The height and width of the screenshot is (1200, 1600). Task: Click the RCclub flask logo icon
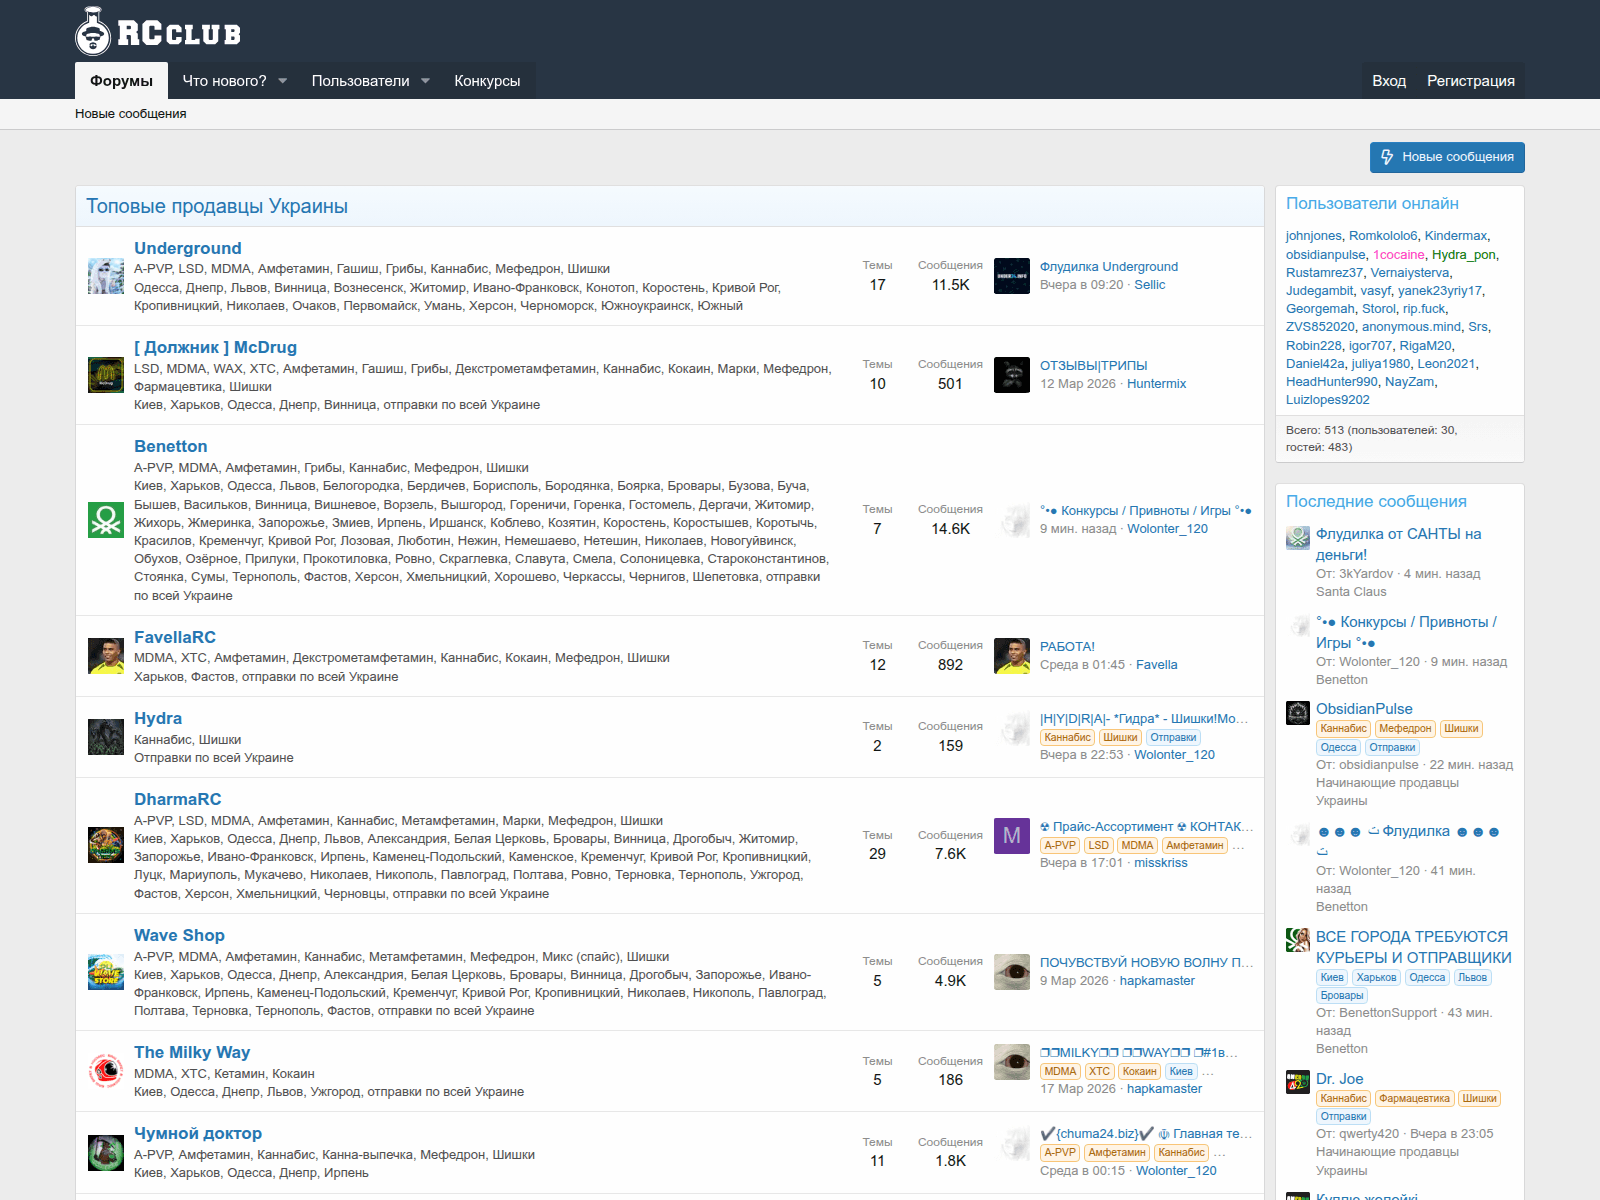point(94,31)
